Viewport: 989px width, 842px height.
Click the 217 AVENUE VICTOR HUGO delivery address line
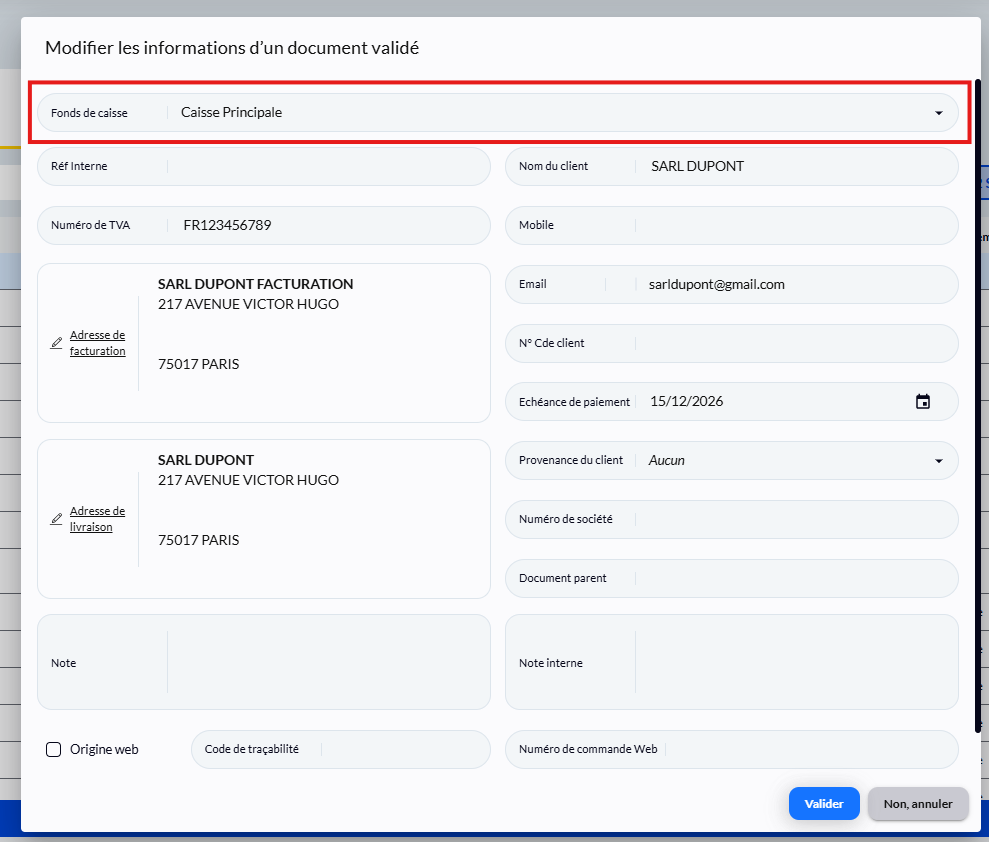(248, 481)
